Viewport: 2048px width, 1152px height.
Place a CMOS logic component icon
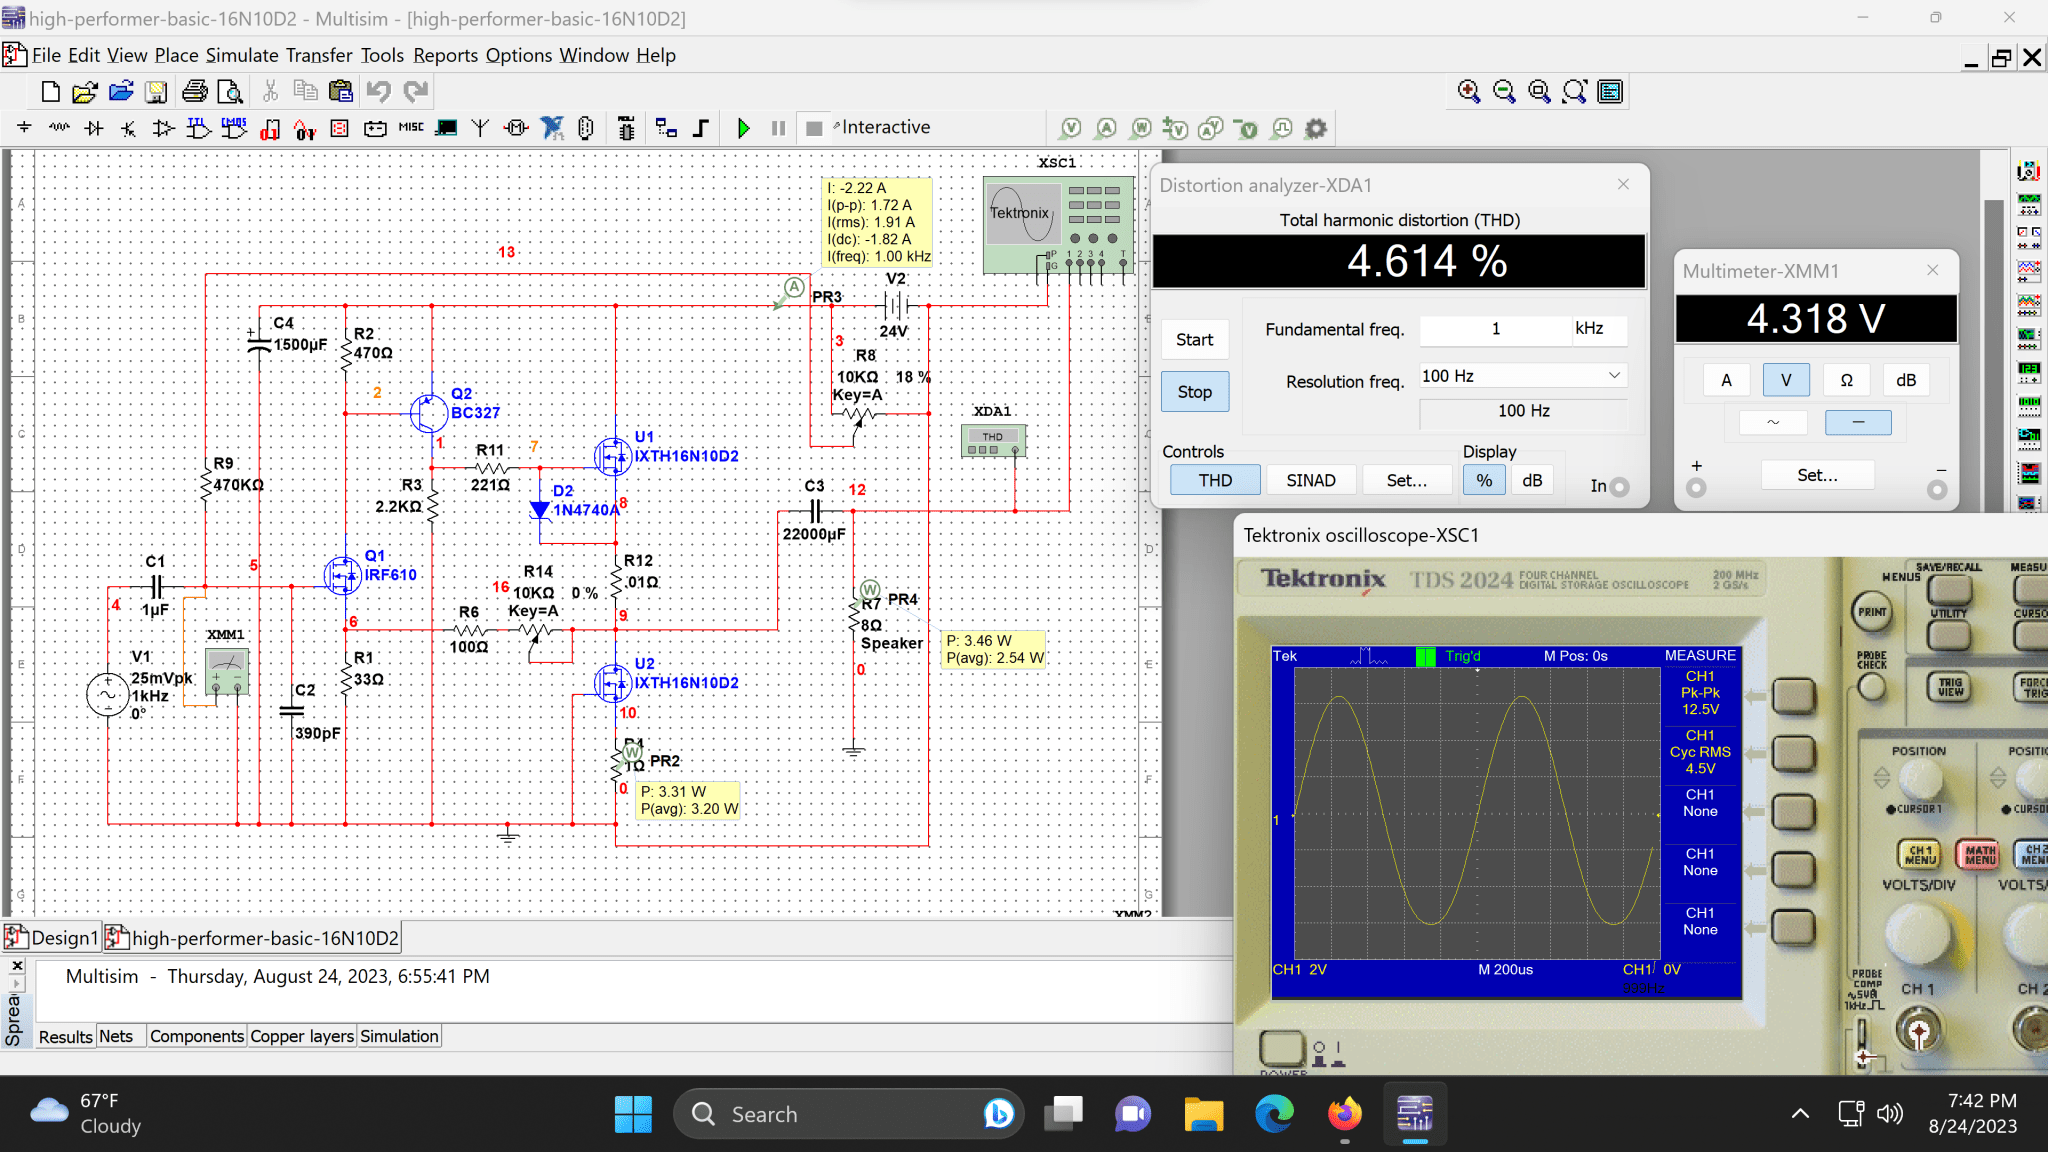pyautogui.click(x=234, y=128)
